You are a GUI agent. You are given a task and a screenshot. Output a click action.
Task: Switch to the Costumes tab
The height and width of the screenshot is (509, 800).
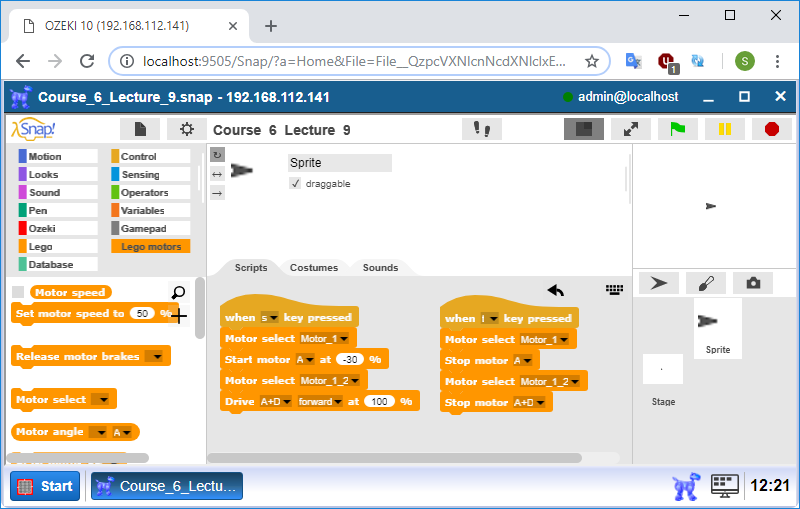tap(314, 268)
